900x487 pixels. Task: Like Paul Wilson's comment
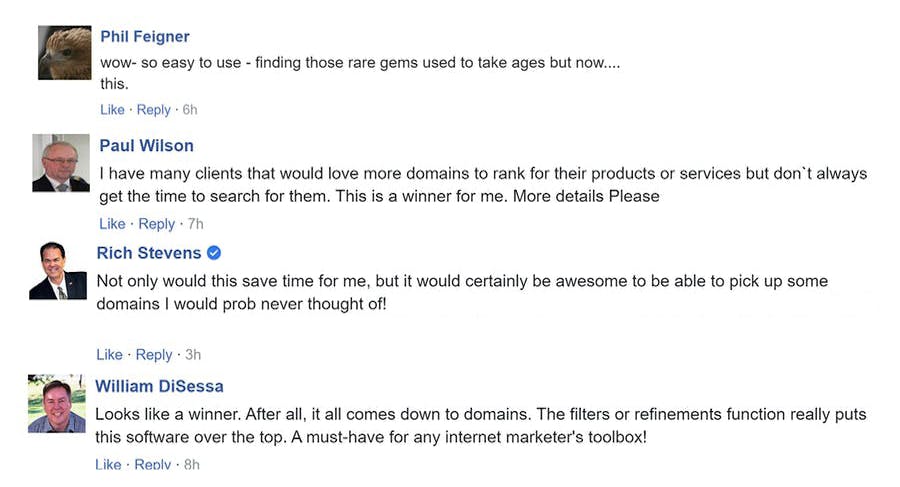[112, 224]
